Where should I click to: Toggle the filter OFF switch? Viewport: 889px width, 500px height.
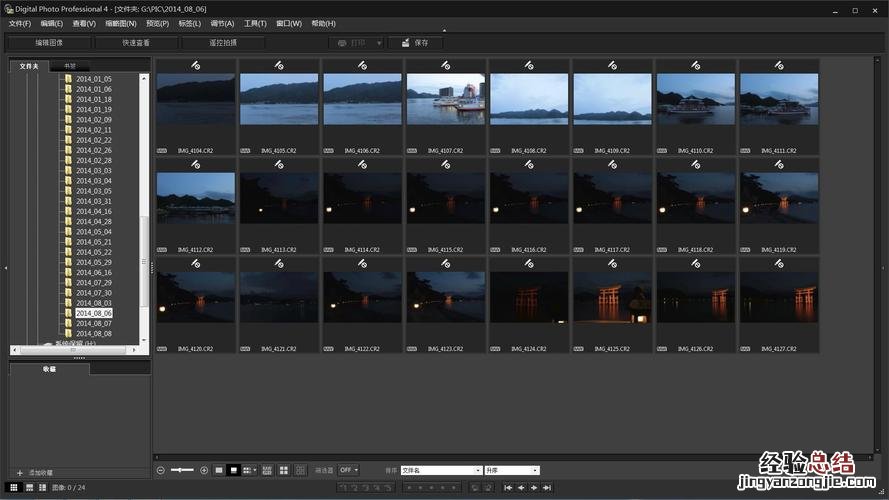(x=348, y=470)
